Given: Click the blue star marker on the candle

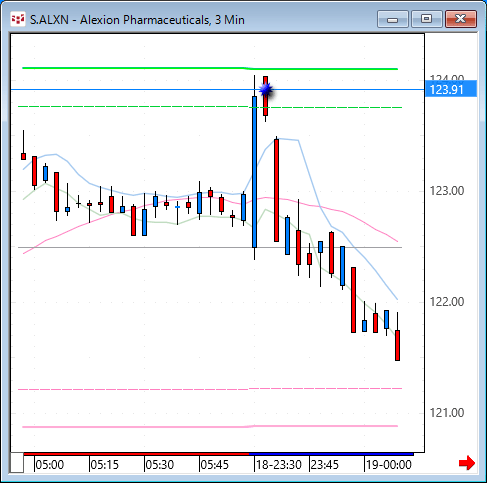Looking at the screenshot, I should 266,90.
